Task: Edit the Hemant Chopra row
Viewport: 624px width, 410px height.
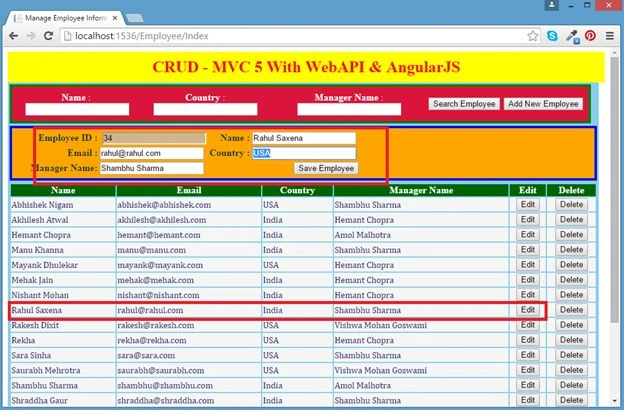Action: pos(528,235)
